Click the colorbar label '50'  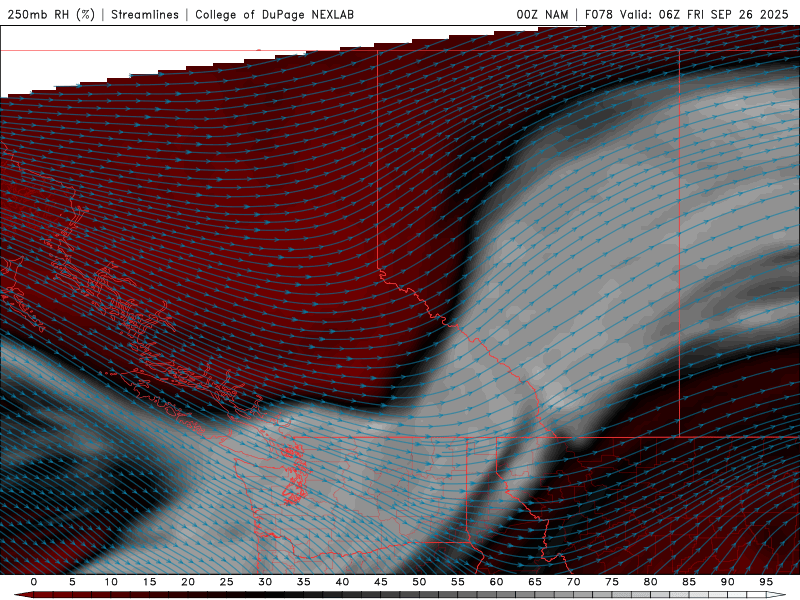coord(419,582)
